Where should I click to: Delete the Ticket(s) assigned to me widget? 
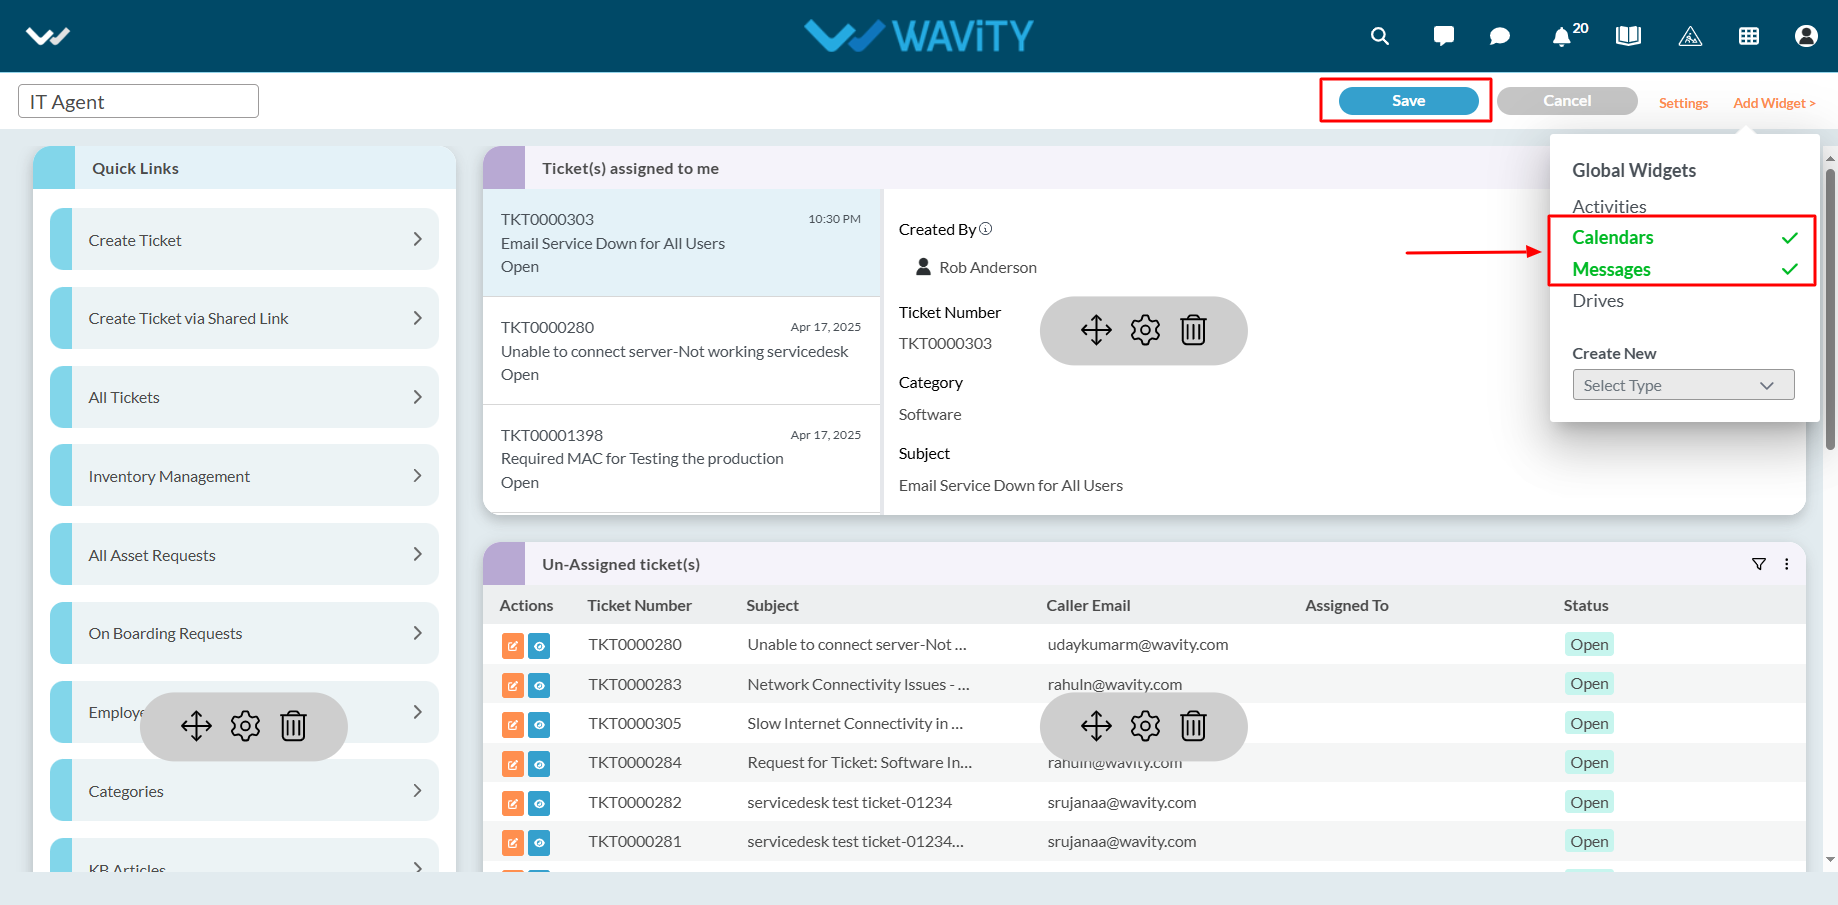coord(1193,330)
